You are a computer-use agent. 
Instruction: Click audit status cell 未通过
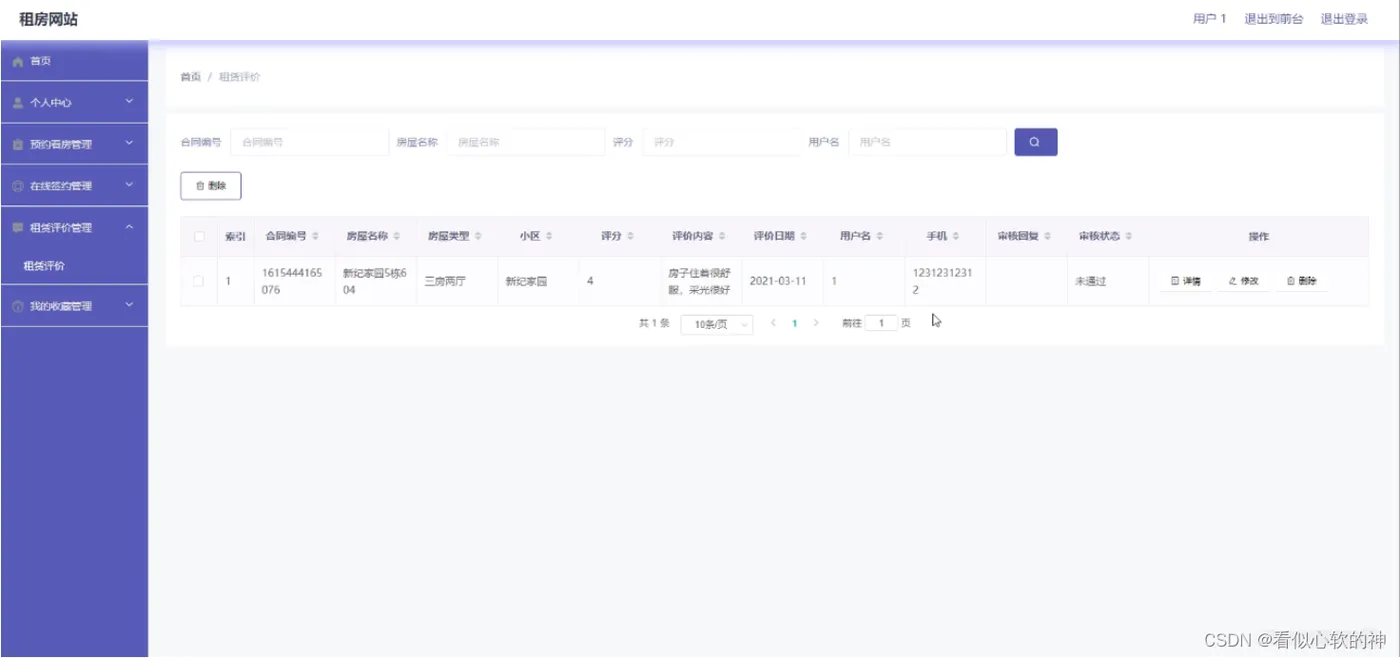point(1090,282)
